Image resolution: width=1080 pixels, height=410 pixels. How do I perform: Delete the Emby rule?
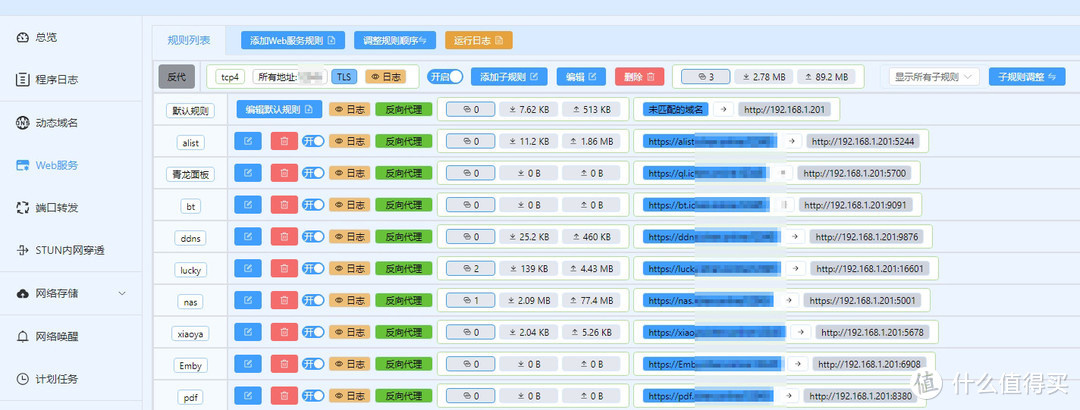pos(284,364)
